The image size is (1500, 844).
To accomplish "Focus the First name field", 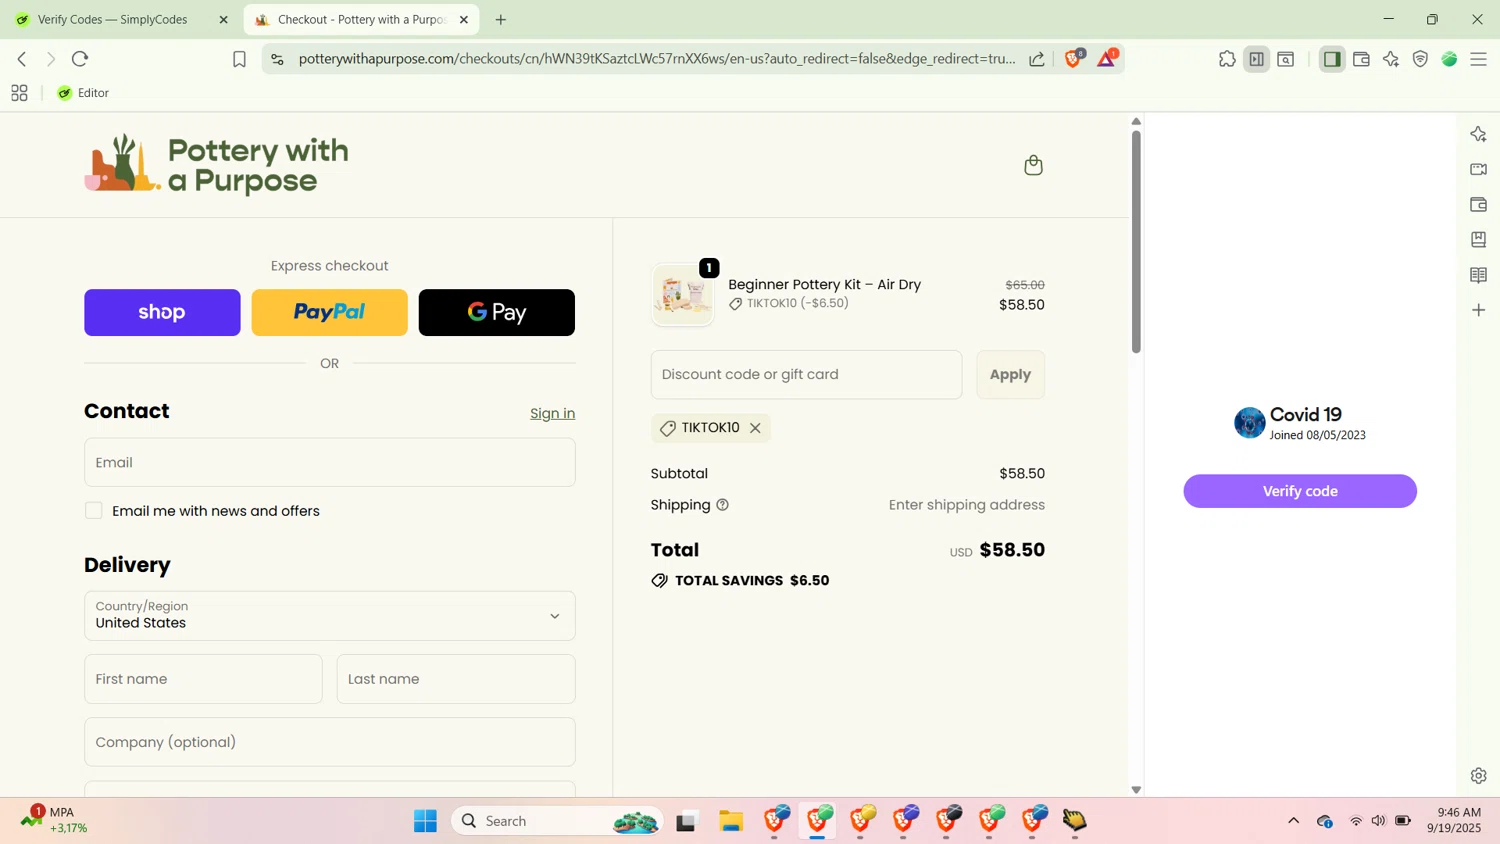I will click(x=204, y=679).
